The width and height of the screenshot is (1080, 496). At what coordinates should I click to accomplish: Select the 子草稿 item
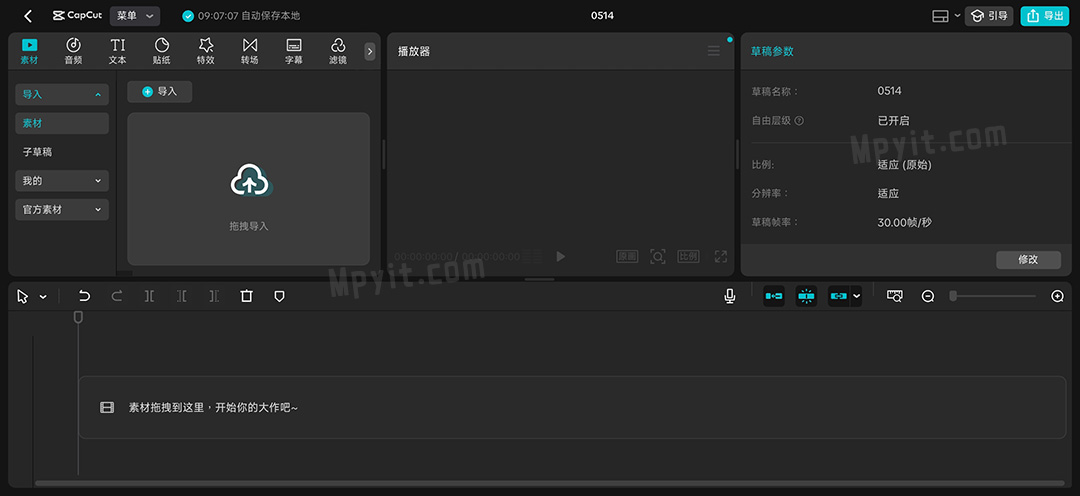[x=62, y=152]
